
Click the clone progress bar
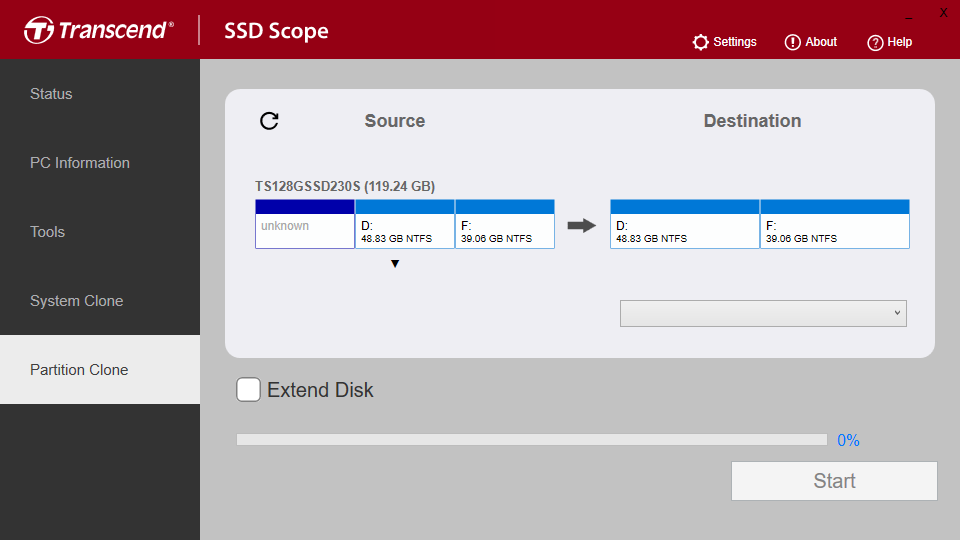[x=531, y=440]
